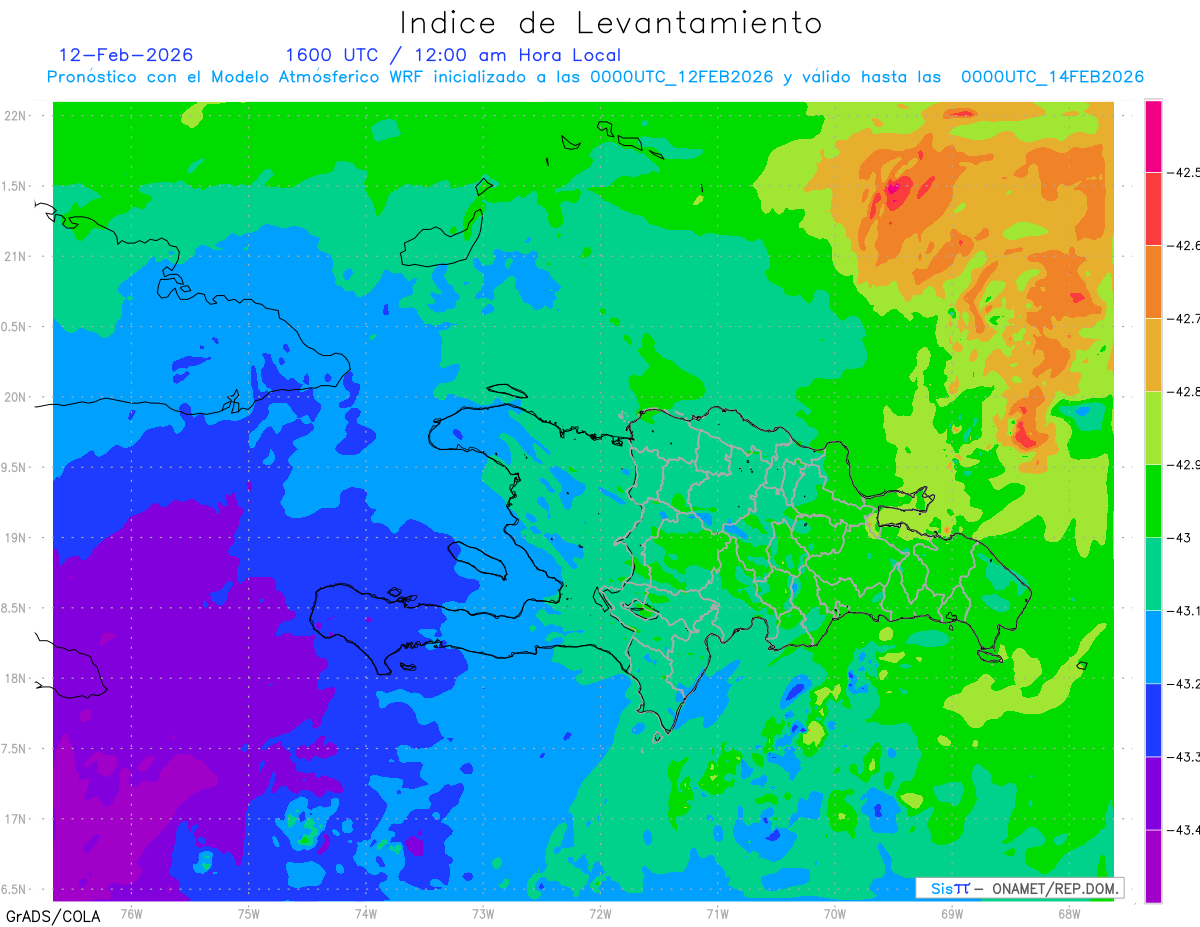Select the light blue swatch between -43.1 and -43.2
The width and height of the screenshot is (1200, 927).
click(1153, 647)
